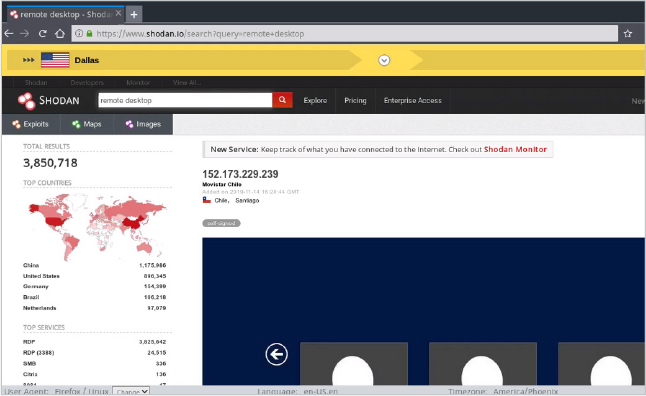Click the second user avatar in screenshot
Screen dimensions: 646x396
click(x=482, y=363)
